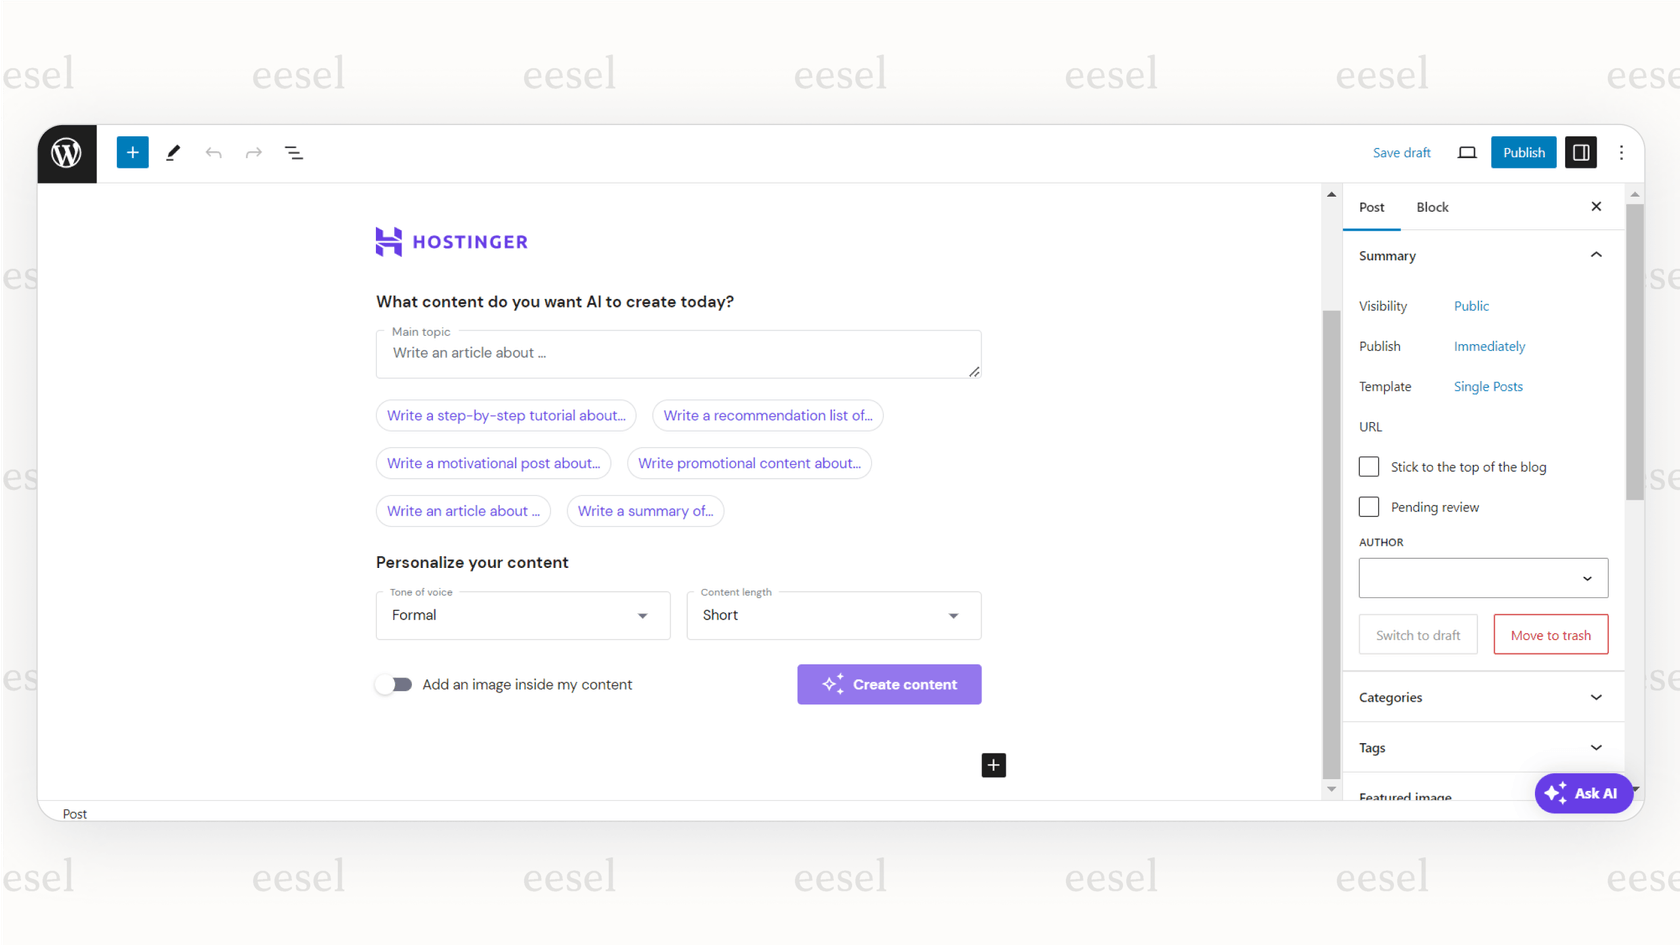Select the Post tab
The height and width of the screenshot is (945, 1680).
[x=1371, y=207]
